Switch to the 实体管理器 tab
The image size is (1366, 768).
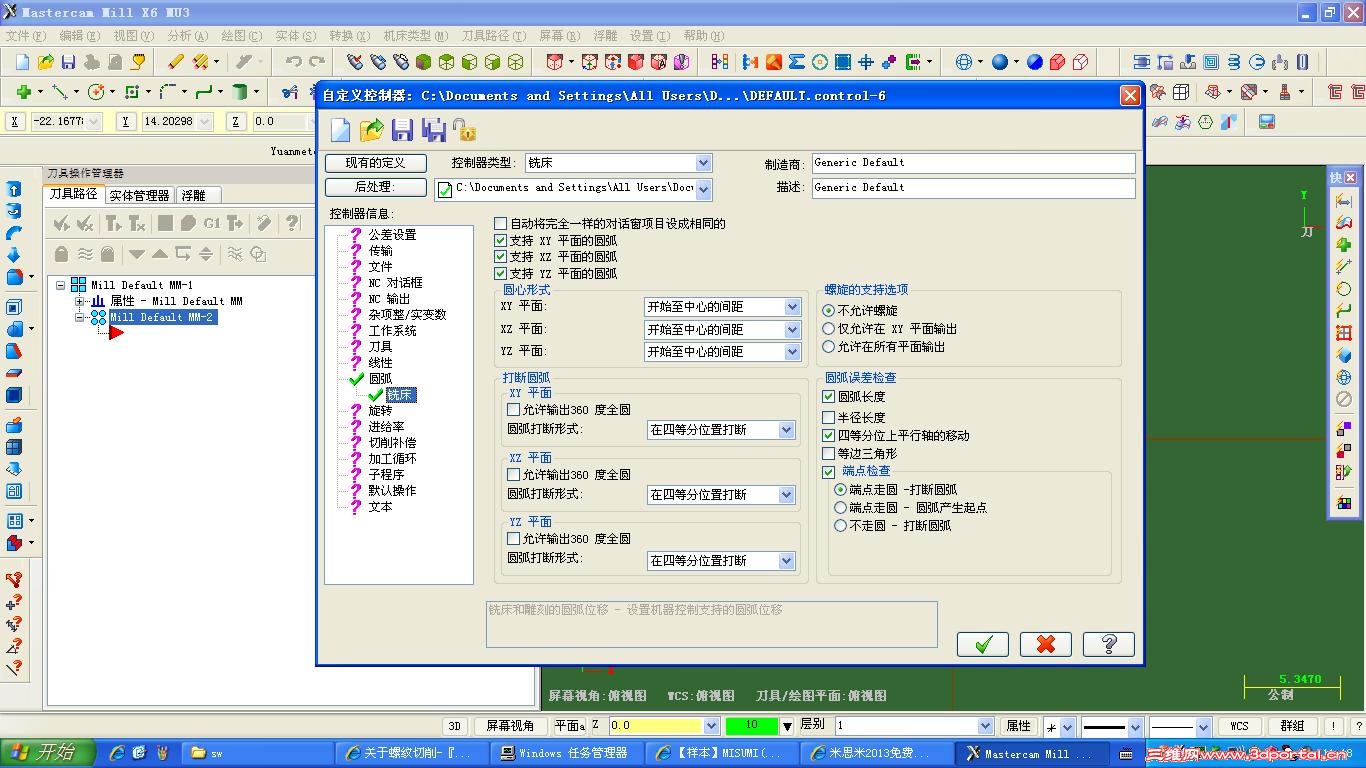140,196
